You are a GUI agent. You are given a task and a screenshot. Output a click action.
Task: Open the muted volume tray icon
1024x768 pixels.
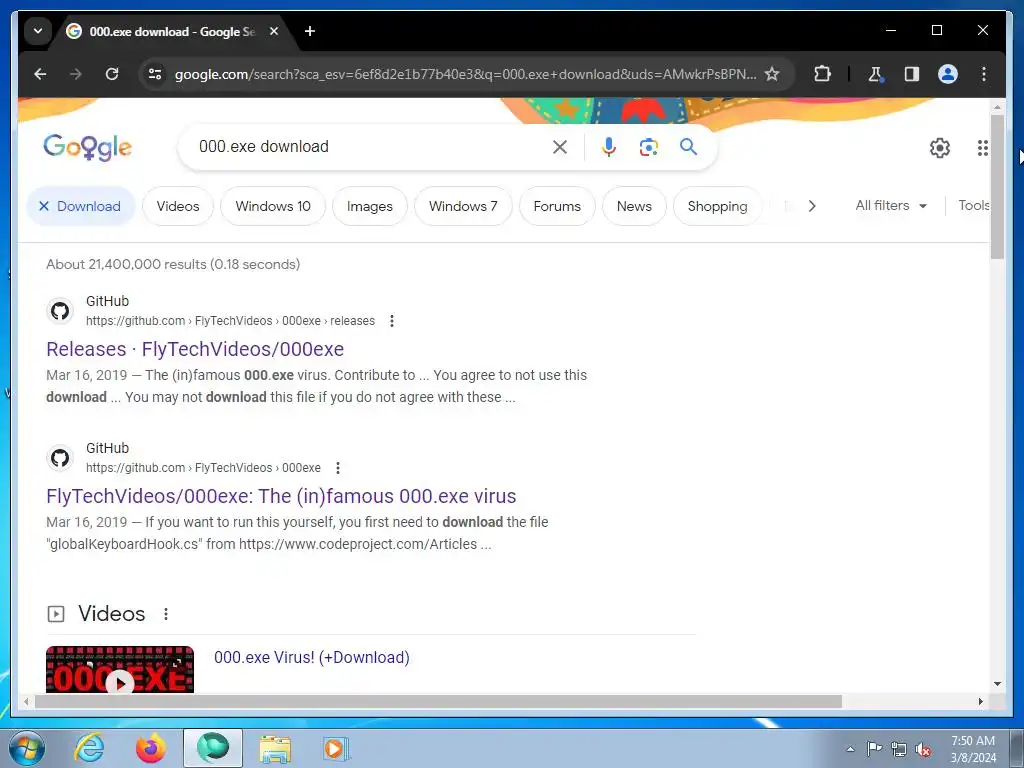pyautogui.click(x=923, y=749)
